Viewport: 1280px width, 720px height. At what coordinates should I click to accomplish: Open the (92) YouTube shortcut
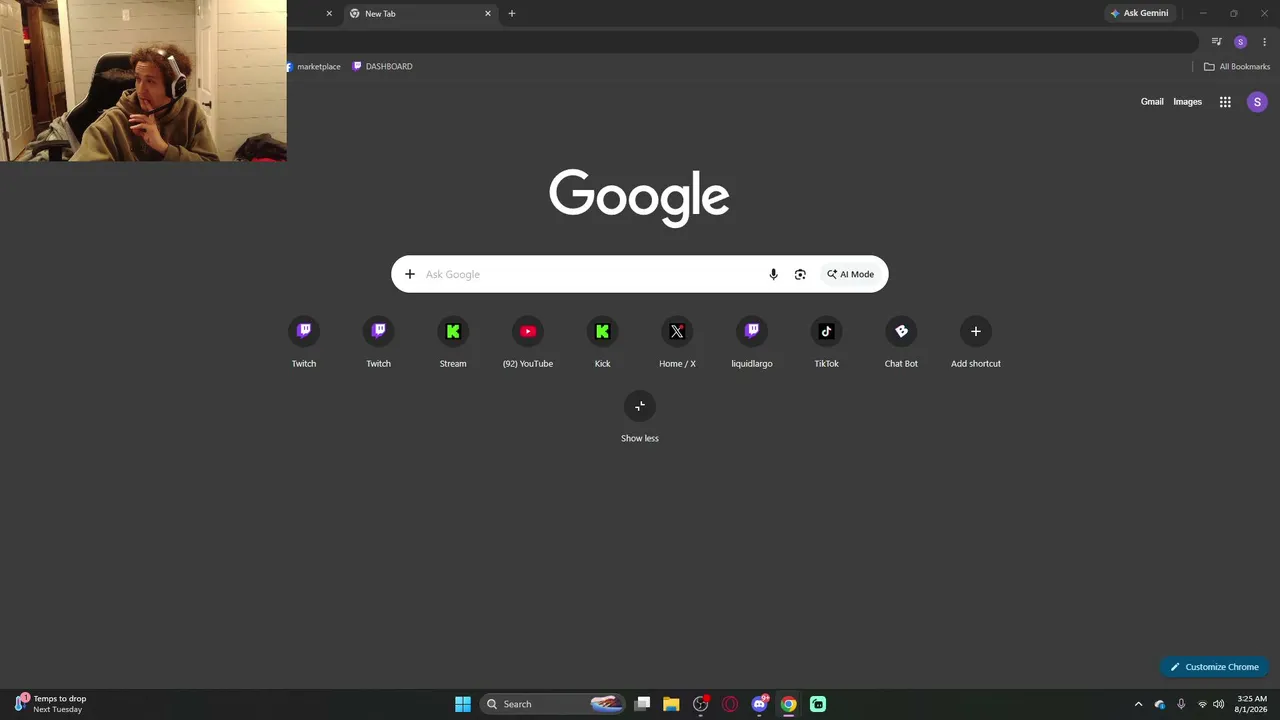528,343
